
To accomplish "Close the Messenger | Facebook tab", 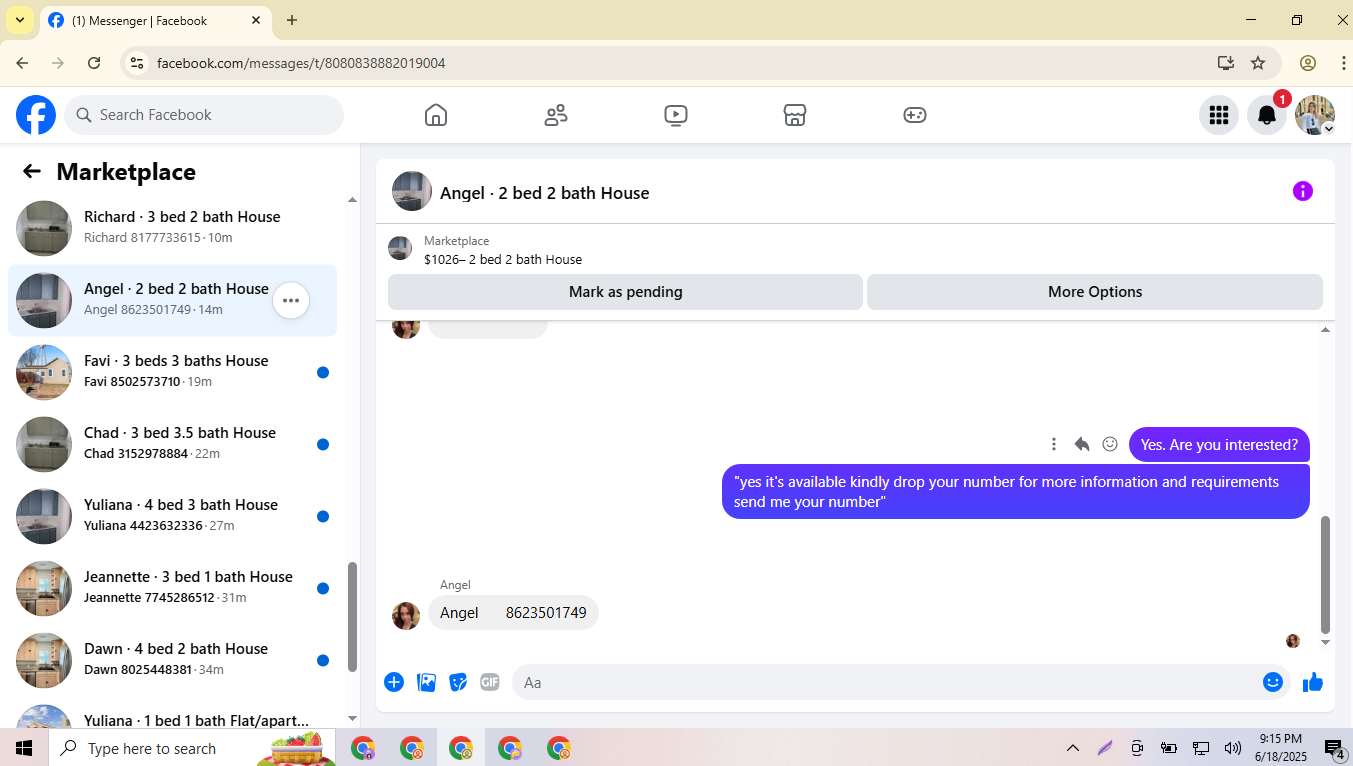I will click(x=256, y=20).
